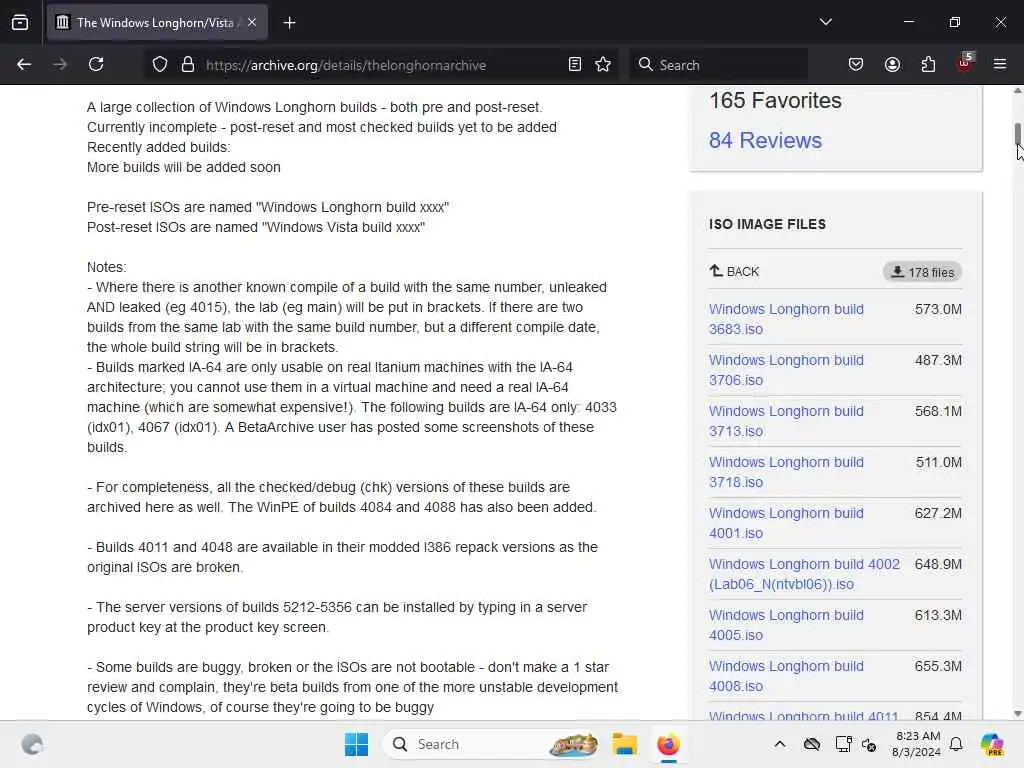The width and height of the screenshot is (1024, 768).
Task: Reload the current page
Action: tap(96, 64)
